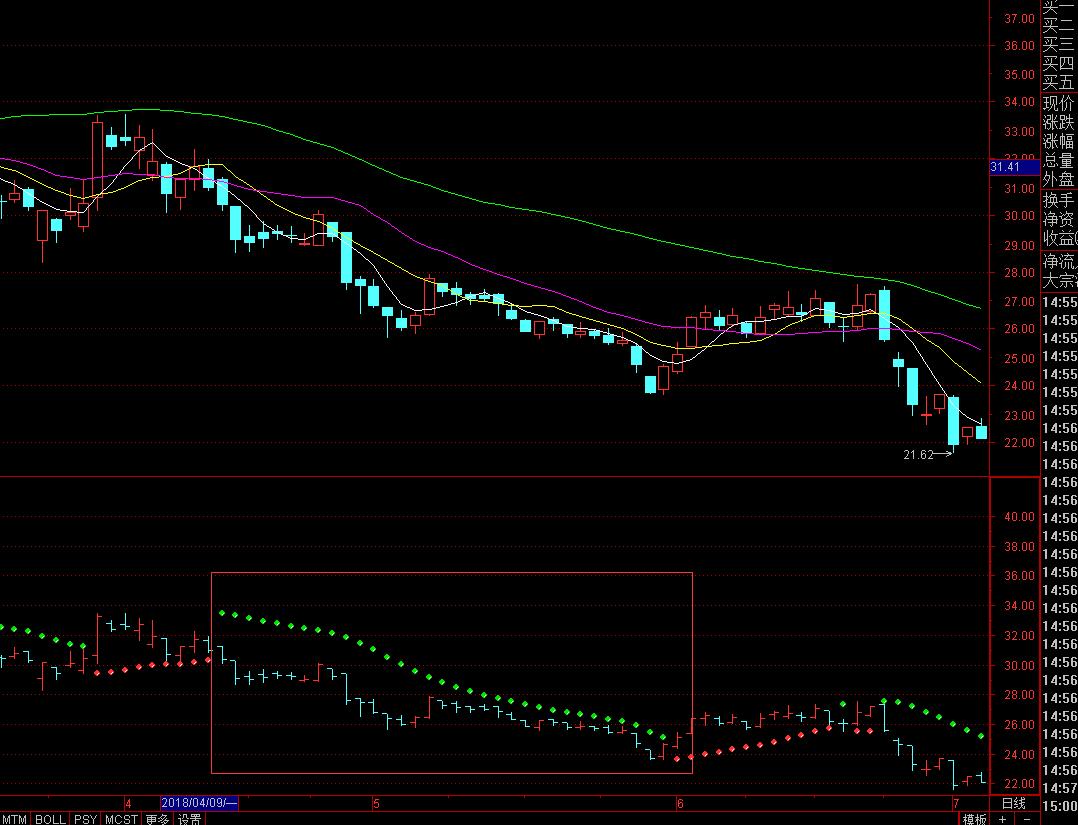Image resolution: width=1078 pixels, height=825 pixels.
Task: Open the PSY indicator tab
Action: 86,819
